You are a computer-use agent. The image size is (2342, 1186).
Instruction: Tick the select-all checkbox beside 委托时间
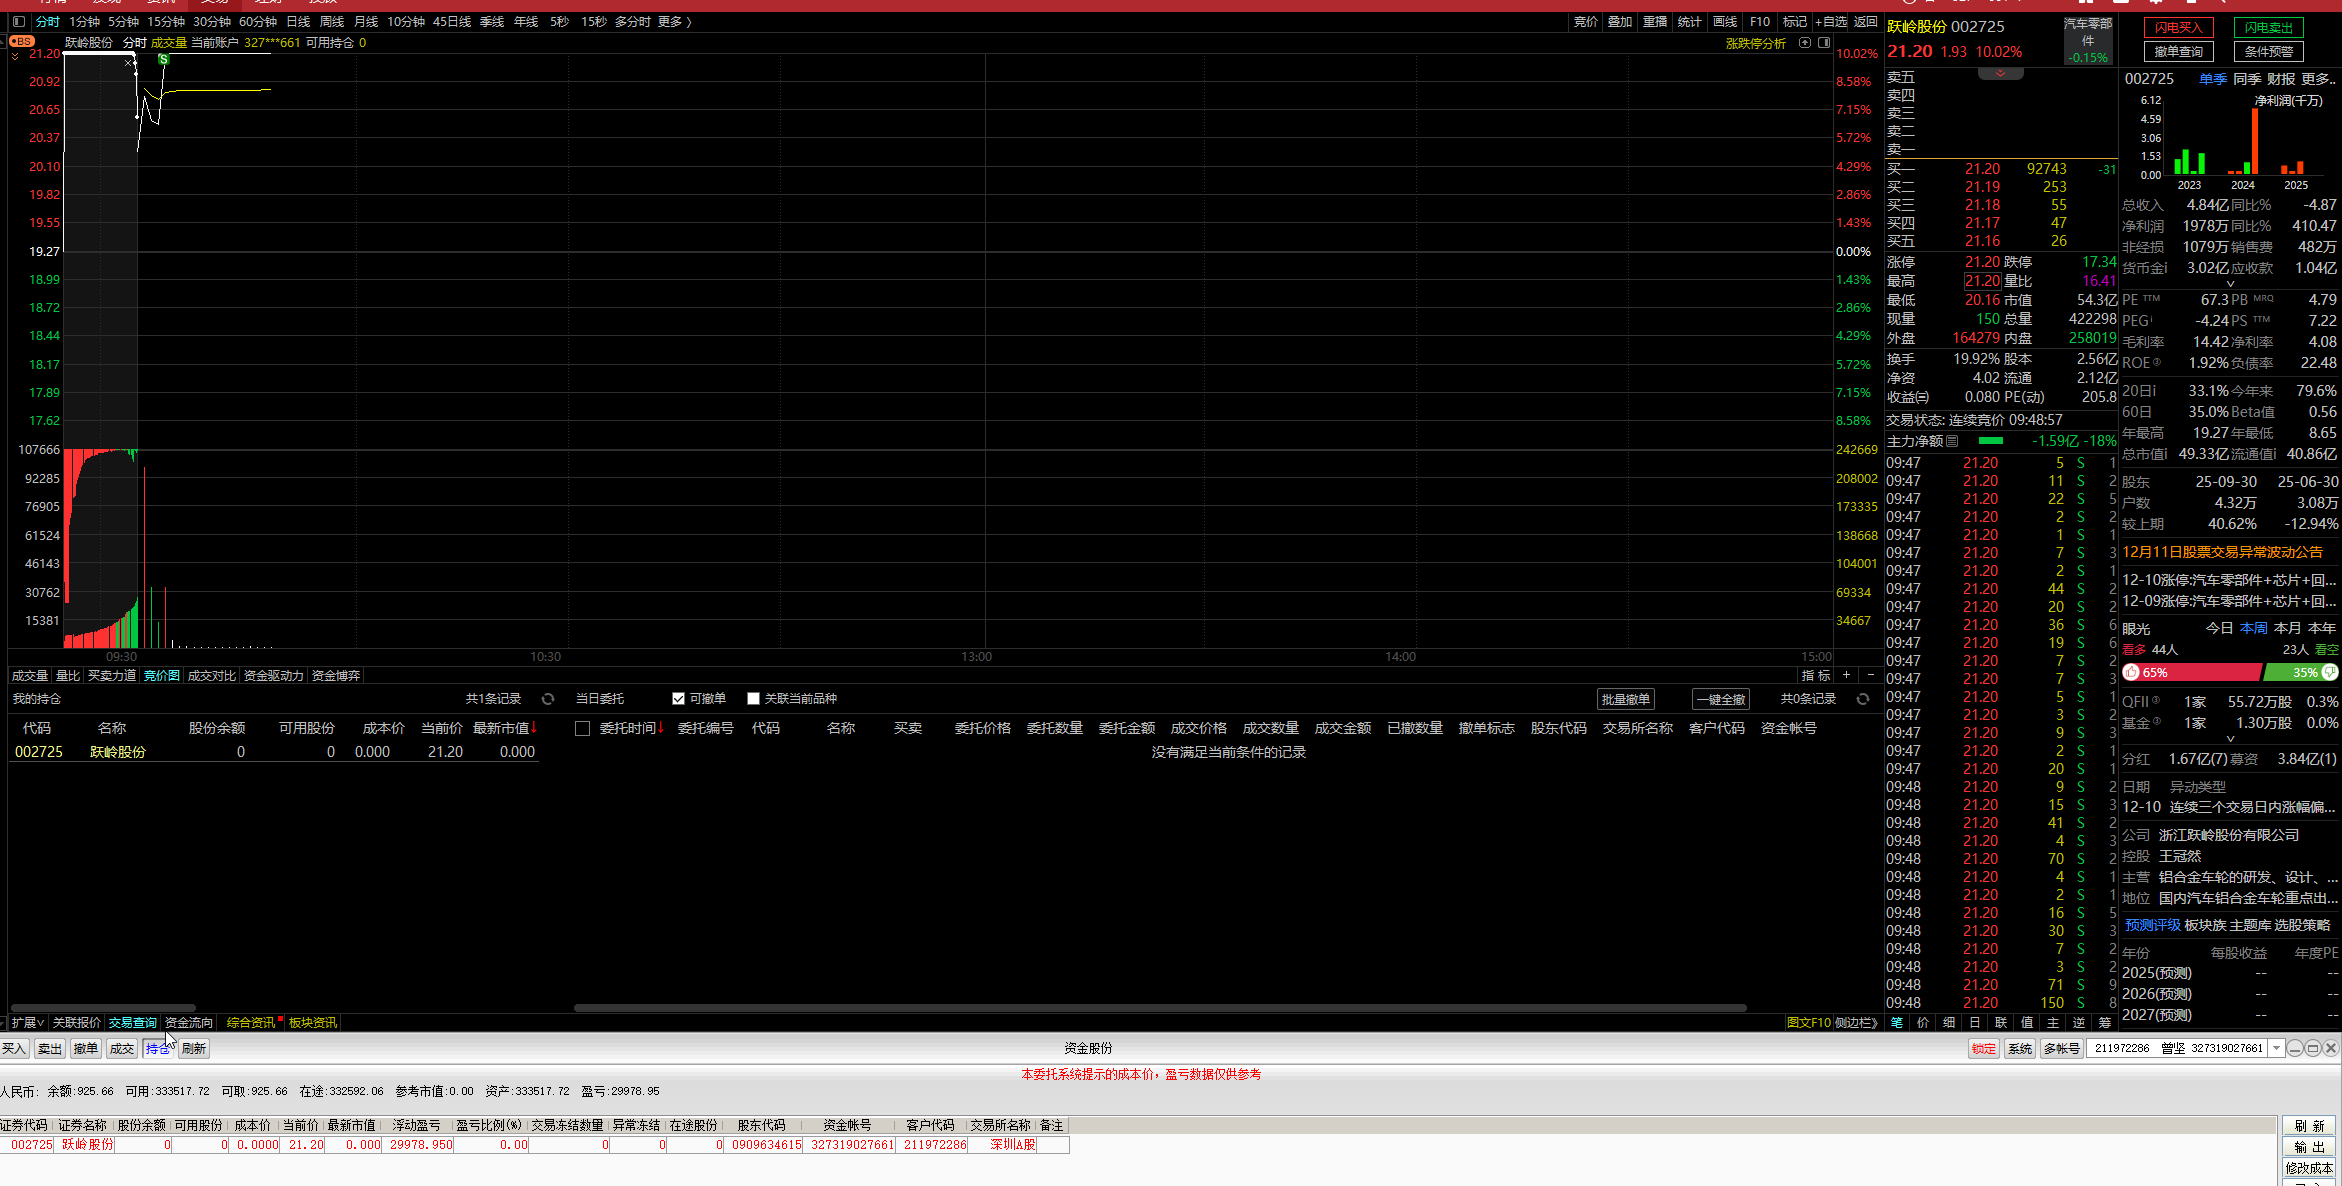point(582,728)
